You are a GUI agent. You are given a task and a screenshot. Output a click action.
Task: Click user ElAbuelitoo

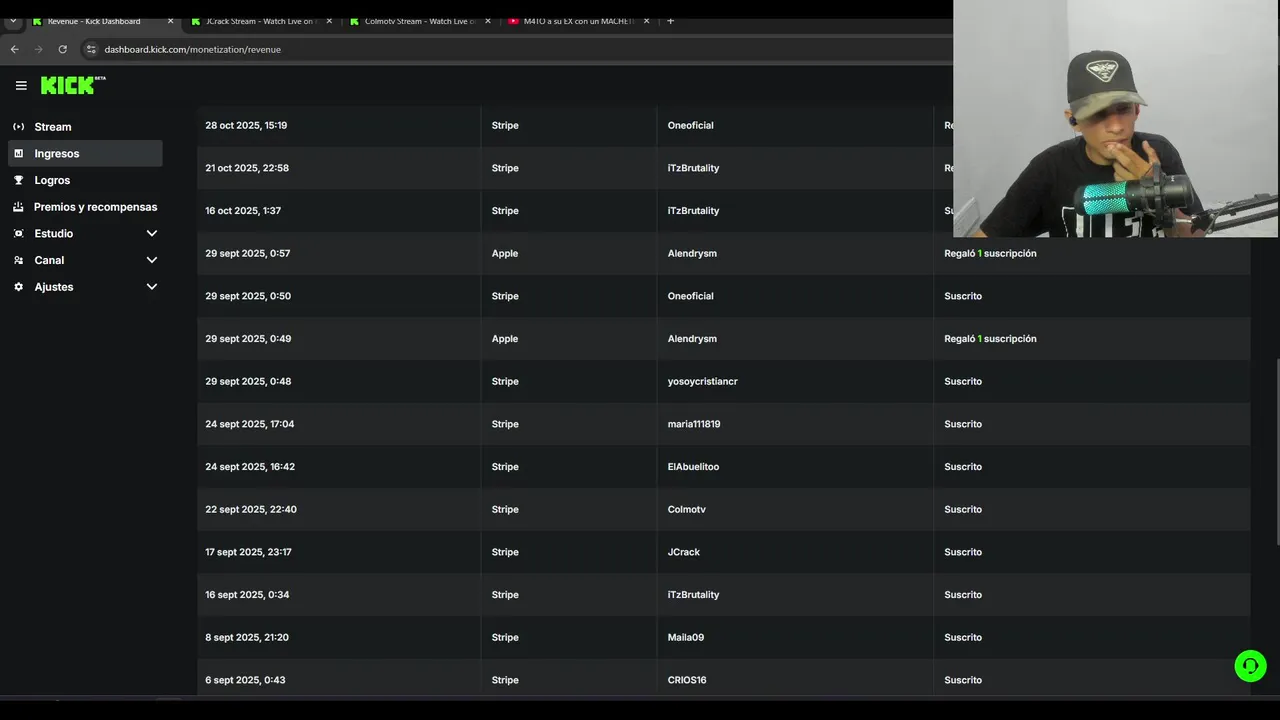tap(693, 467)
